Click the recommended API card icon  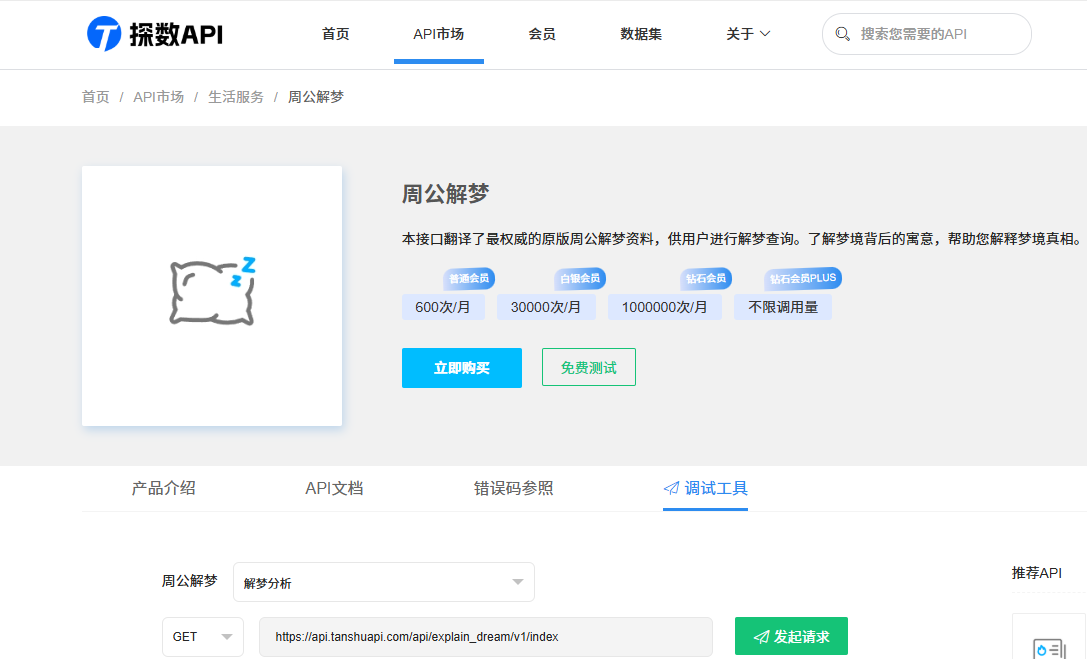1049,645
